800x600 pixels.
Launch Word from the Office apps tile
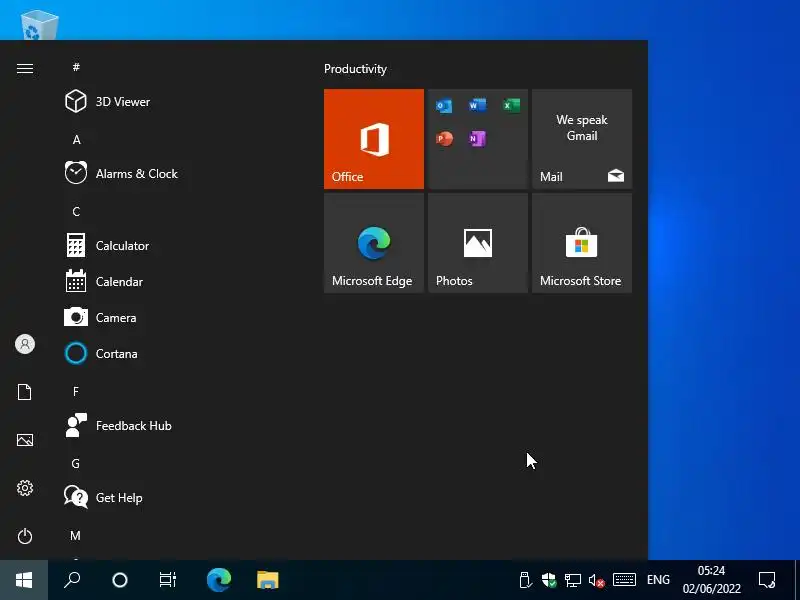(478, 106)
